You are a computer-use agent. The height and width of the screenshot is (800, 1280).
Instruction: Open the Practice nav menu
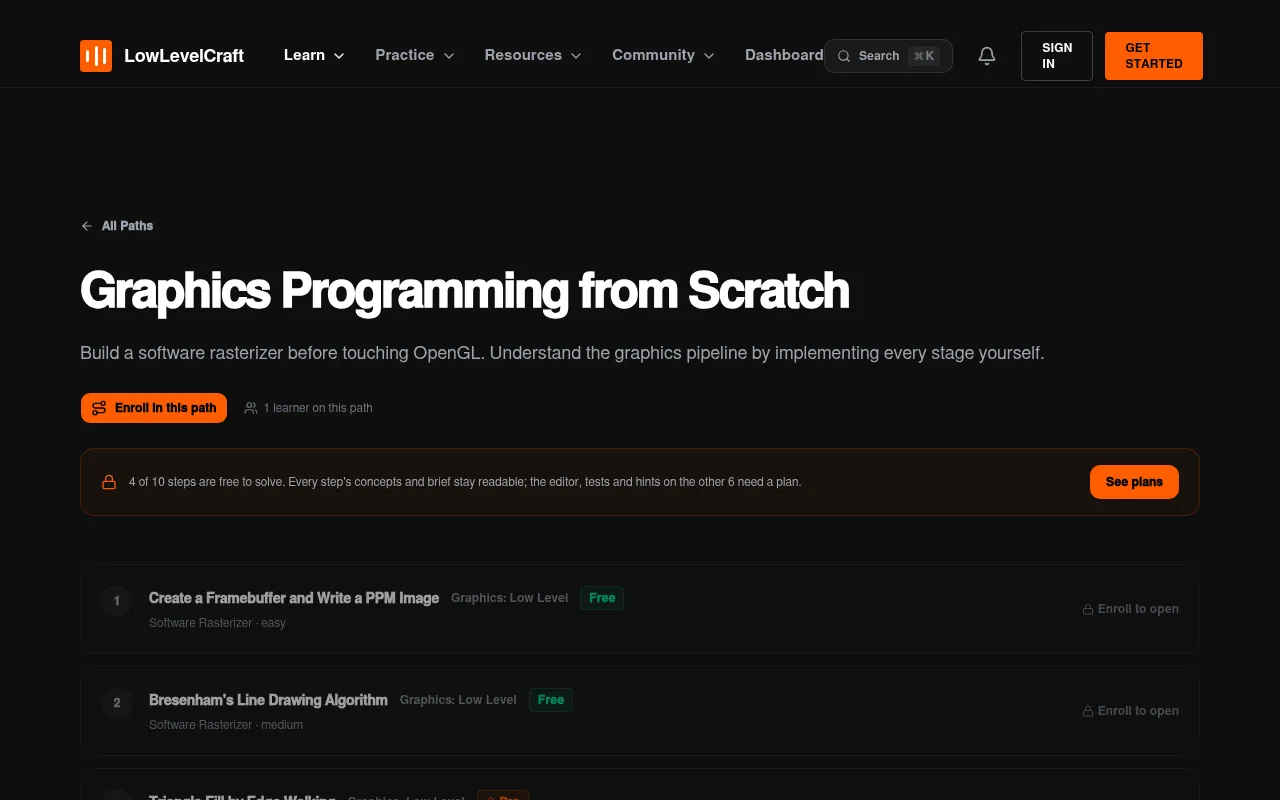pyautogui.click(x=415, y=55)
